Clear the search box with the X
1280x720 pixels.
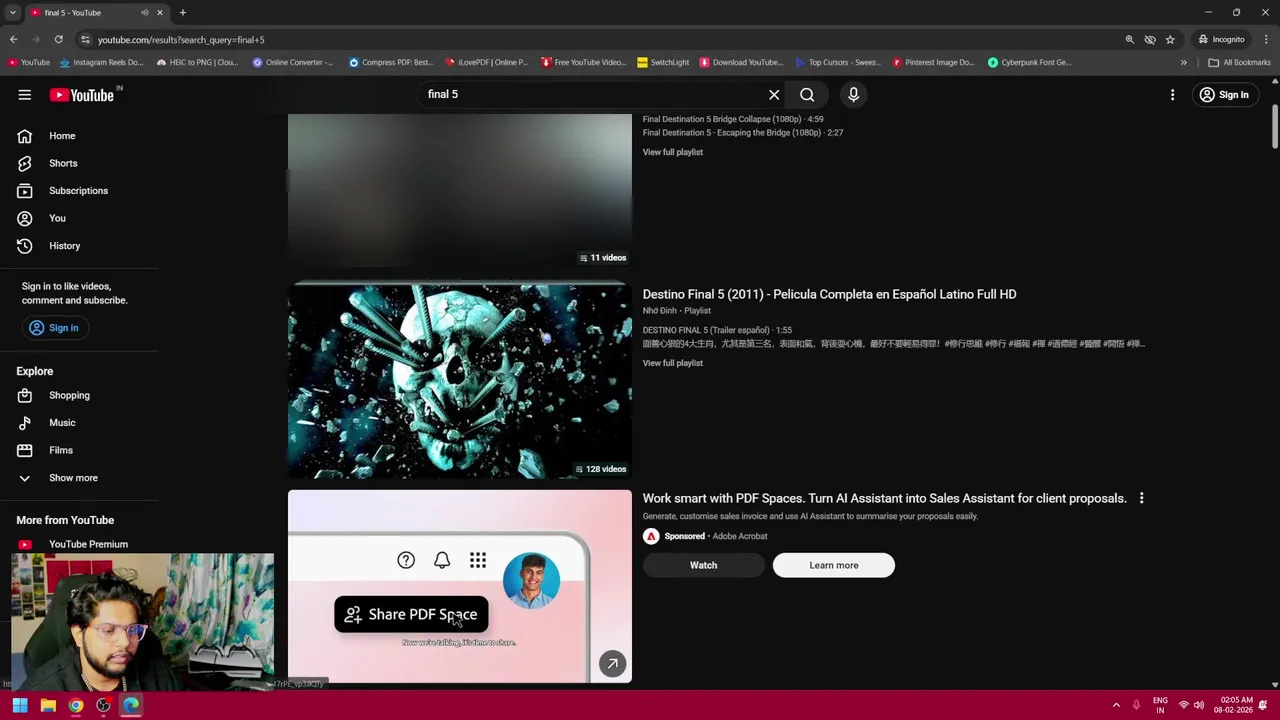(774, 94)
